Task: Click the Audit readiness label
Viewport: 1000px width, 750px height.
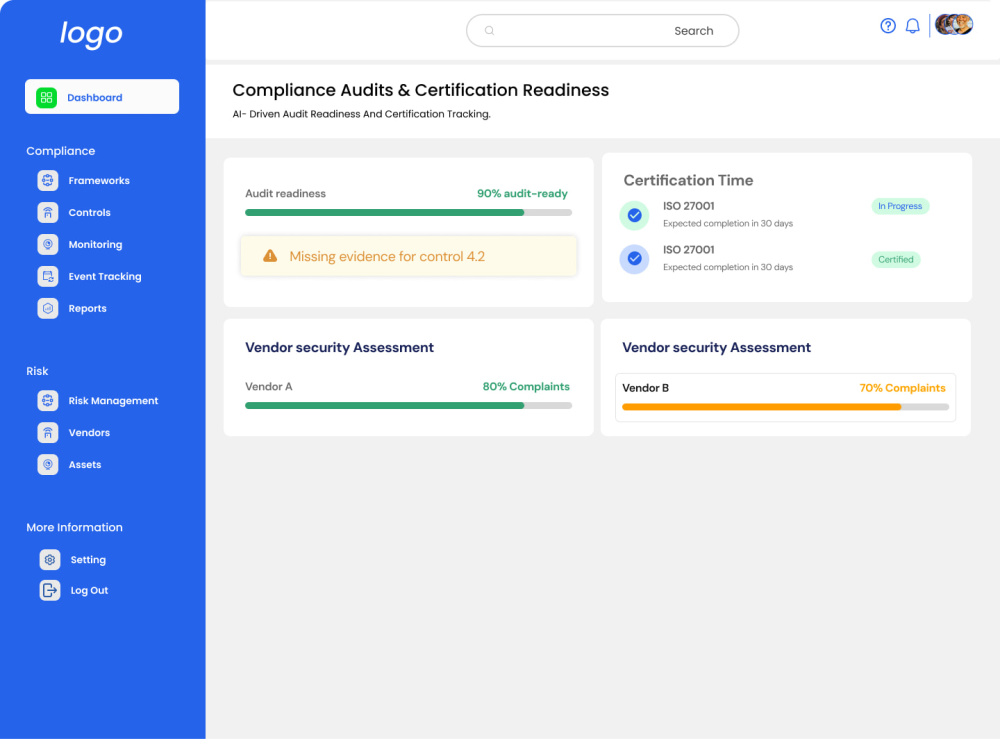Action: [285, 193]
